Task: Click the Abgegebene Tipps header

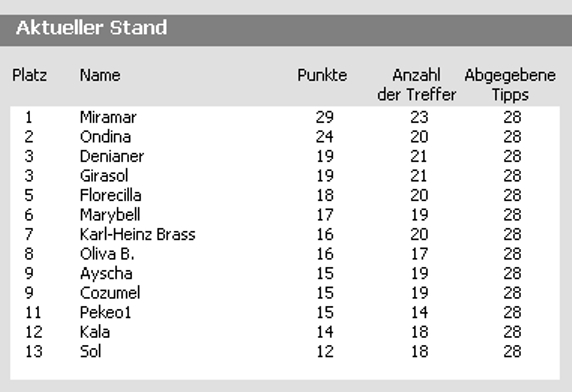Action: pyautogui.click(x=510, y=85)
